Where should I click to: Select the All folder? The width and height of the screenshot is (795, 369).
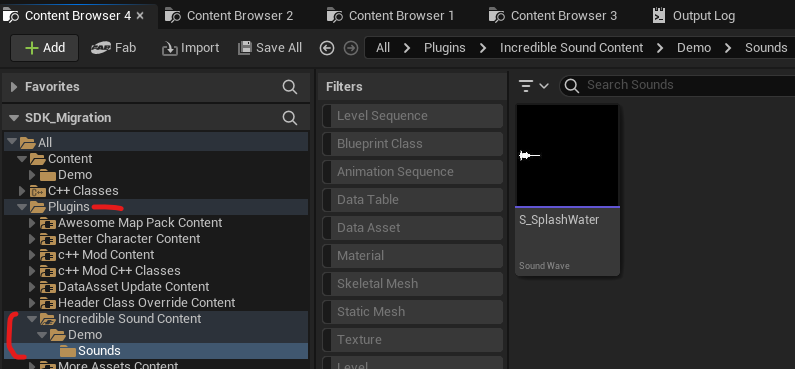pos(156,142)
